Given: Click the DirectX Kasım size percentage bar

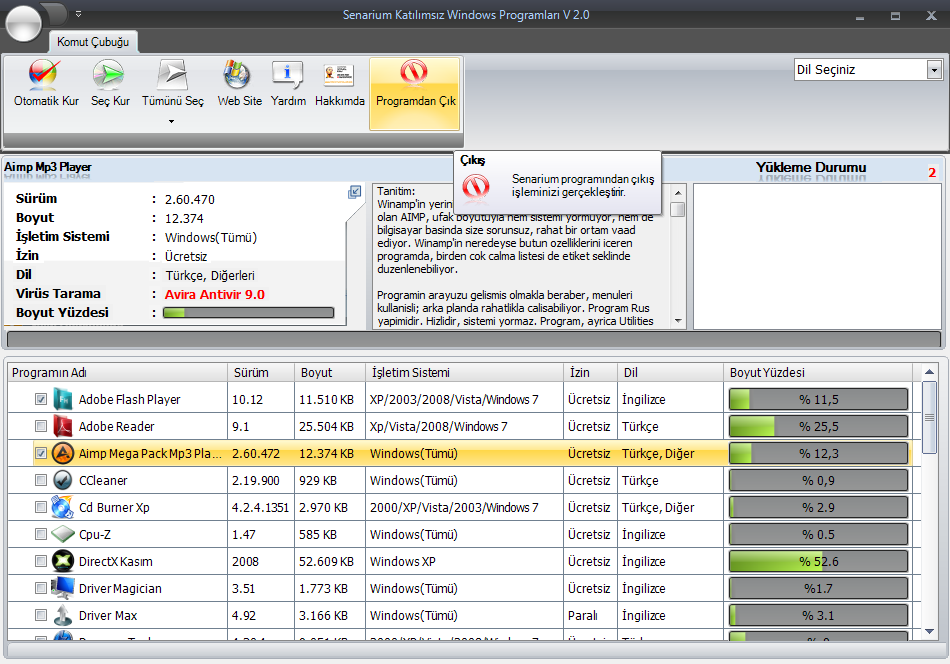Looking at the screenshot, I should pyautogui.click(x=818, y=561).
